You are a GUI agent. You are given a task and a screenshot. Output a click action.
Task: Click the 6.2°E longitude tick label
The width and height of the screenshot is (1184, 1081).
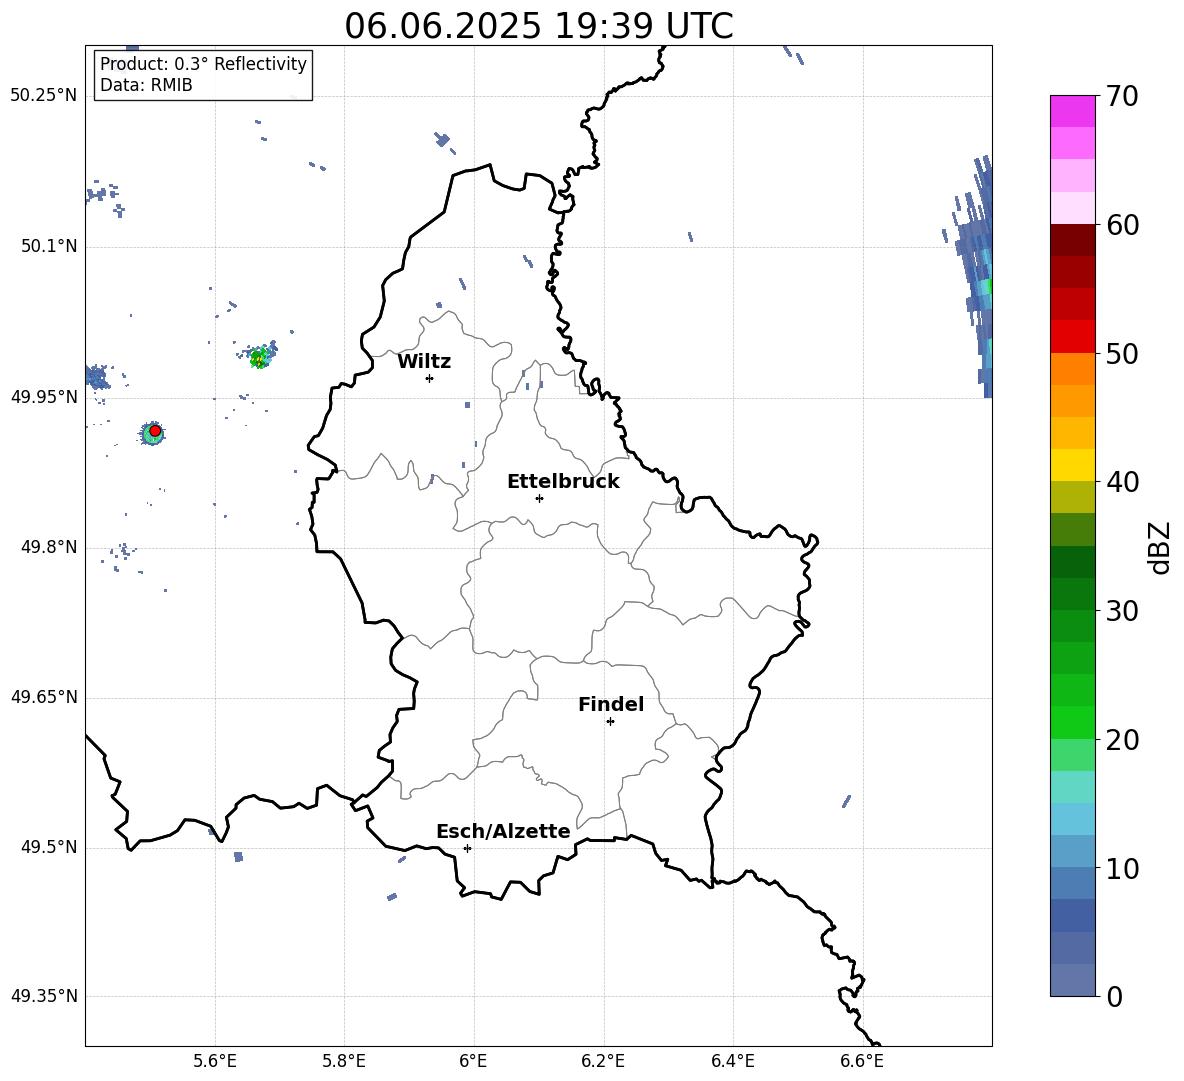pos(603,1061)
